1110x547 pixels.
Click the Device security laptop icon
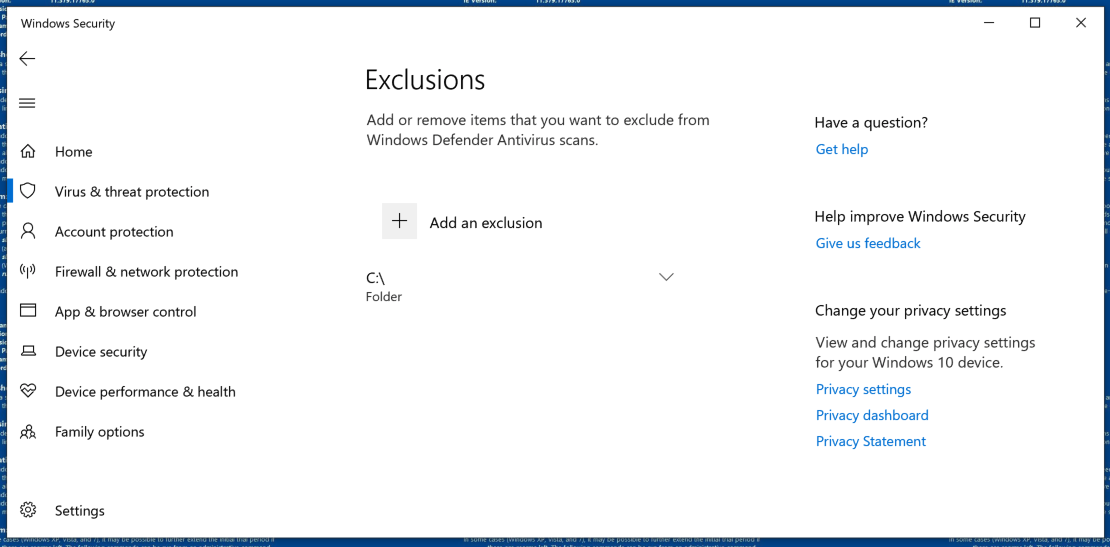click(x=28, y=351)
